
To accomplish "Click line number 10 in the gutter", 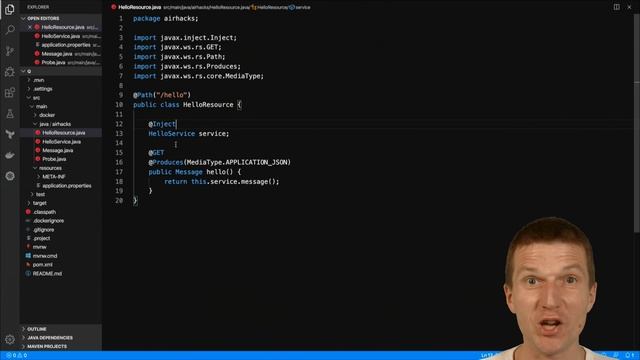I will click(119, 104).
